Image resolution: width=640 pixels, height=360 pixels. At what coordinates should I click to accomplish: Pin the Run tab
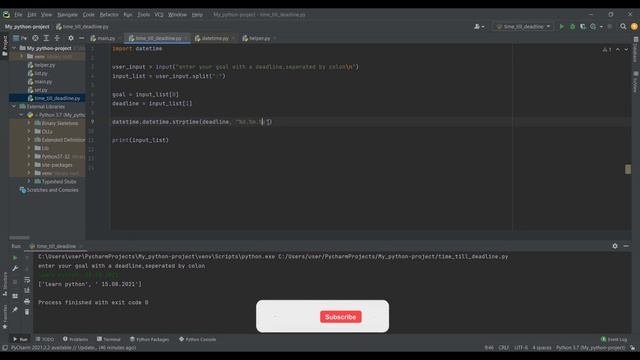click(15, 310)
